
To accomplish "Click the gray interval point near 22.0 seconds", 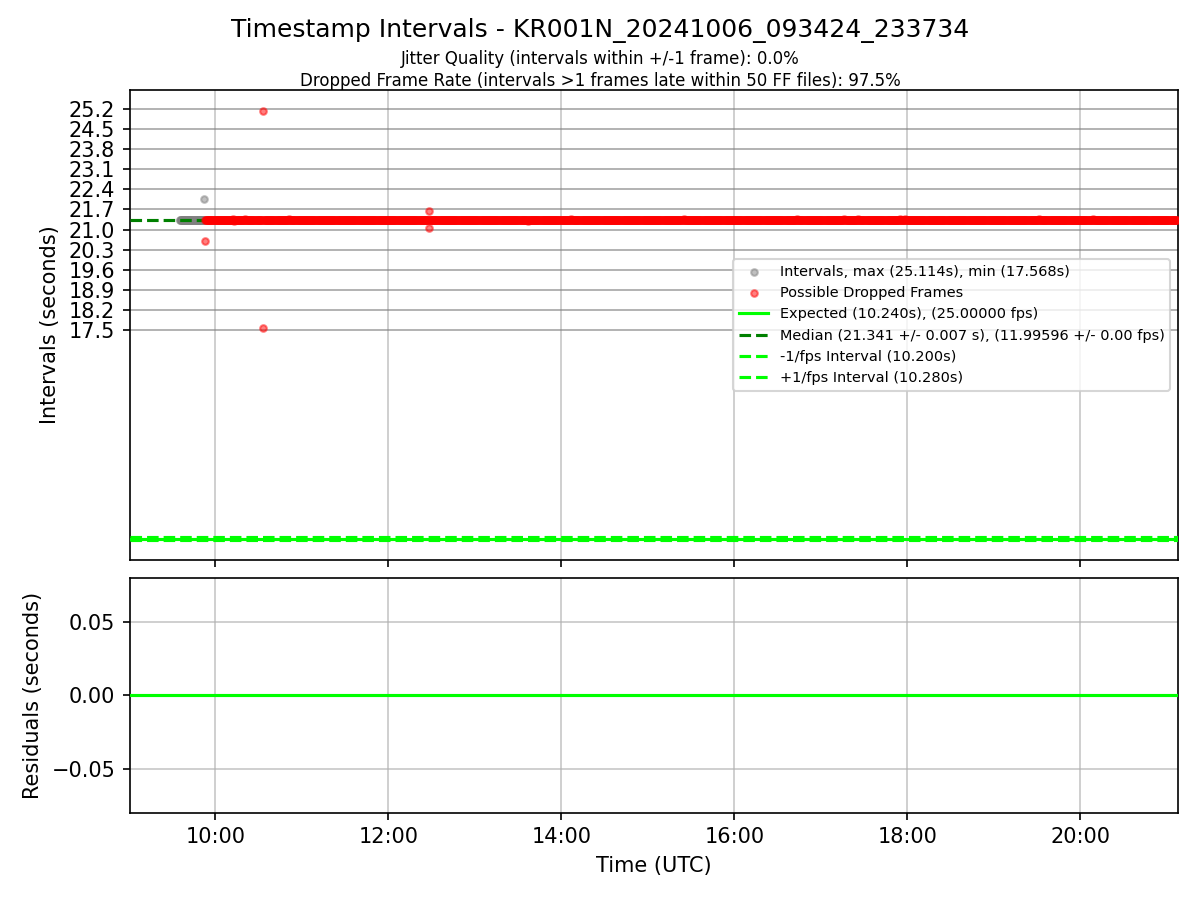I will pyautogui.click(x=204, y=199).
